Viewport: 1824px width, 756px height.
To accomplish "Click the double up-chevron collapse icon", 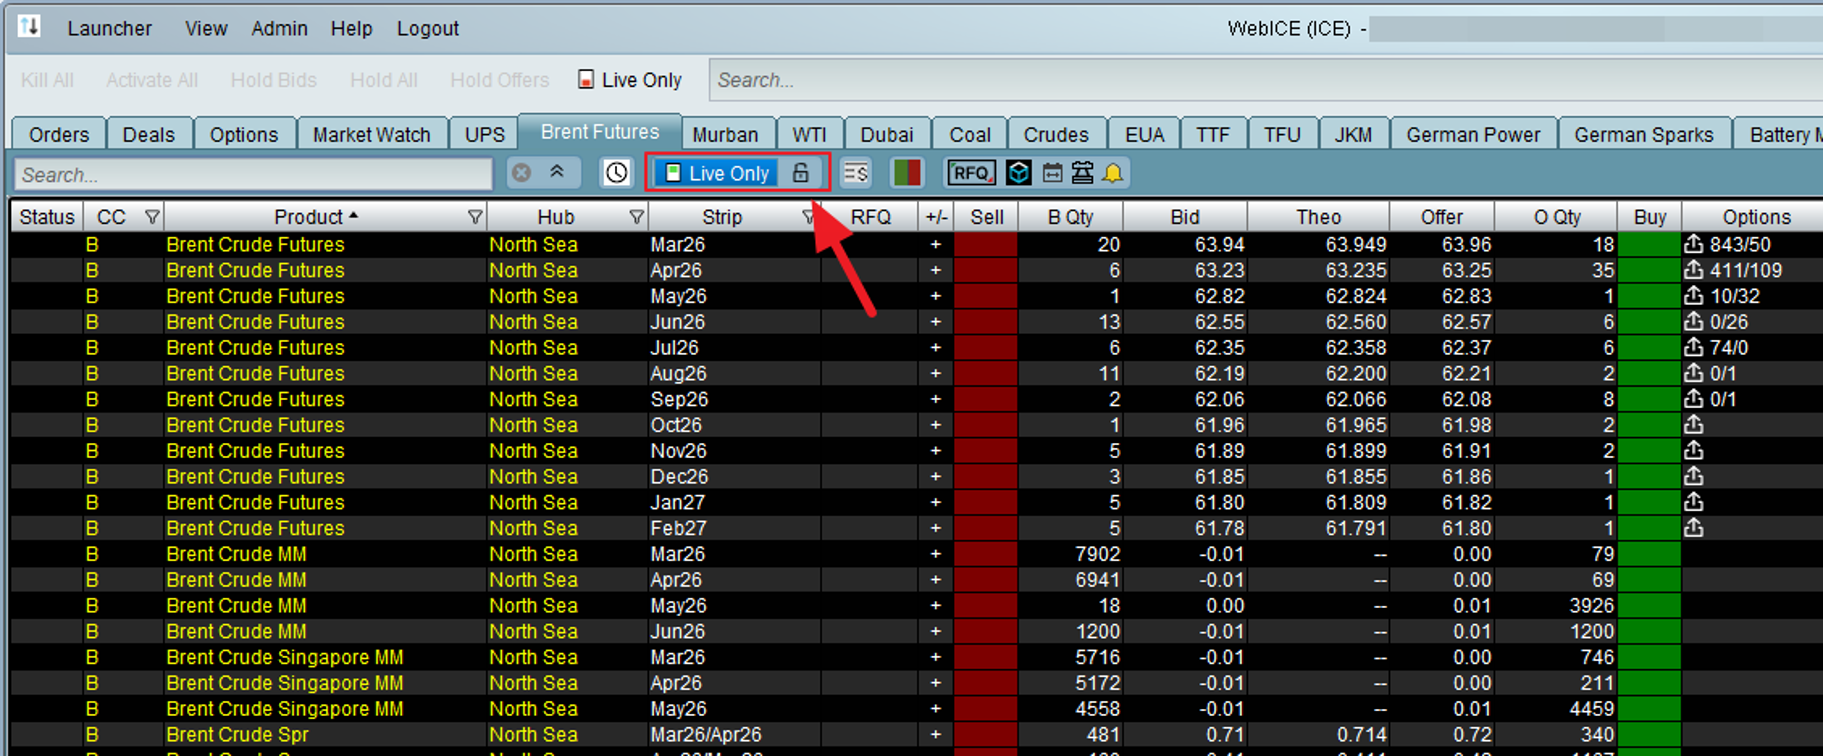I will (x=557, y=173).
